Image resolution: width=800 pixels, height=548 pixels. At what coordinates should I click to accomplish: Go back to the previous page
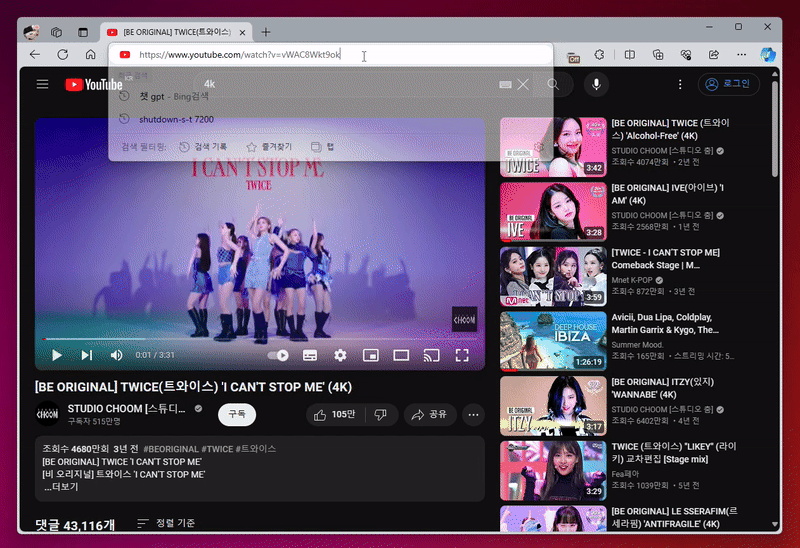(x=35, y=55)
